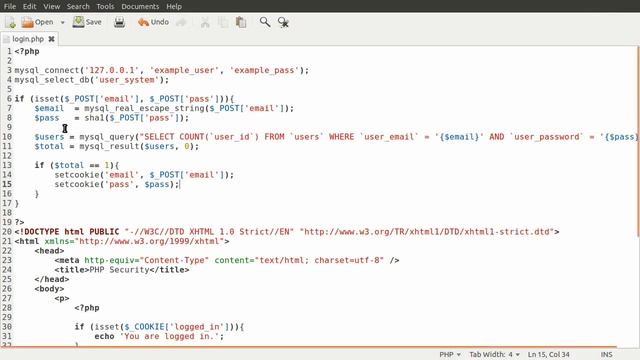Copy selection with the copy icon

(x=223, y=22)
